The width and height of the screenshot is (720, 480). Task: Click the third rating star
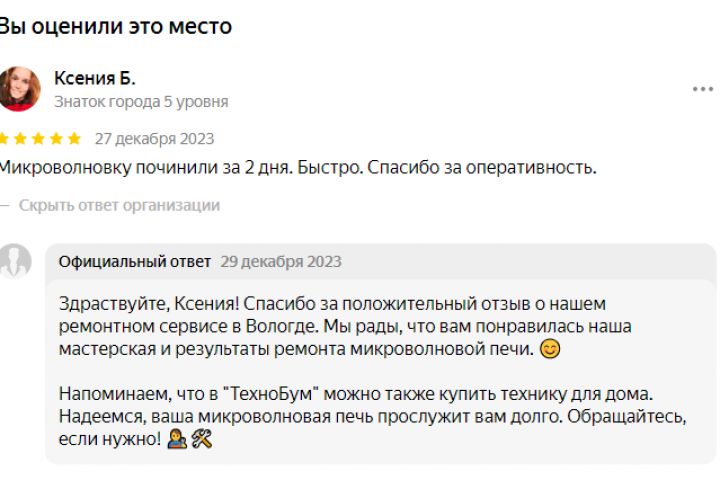pos(38,139)
